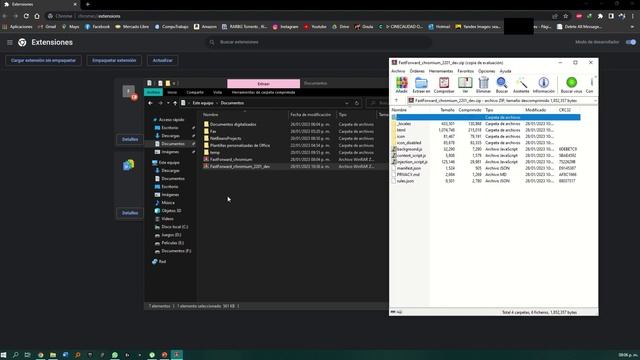
Task: Open the Favoritos menu in WinRAR
Action: click(465, 71)
